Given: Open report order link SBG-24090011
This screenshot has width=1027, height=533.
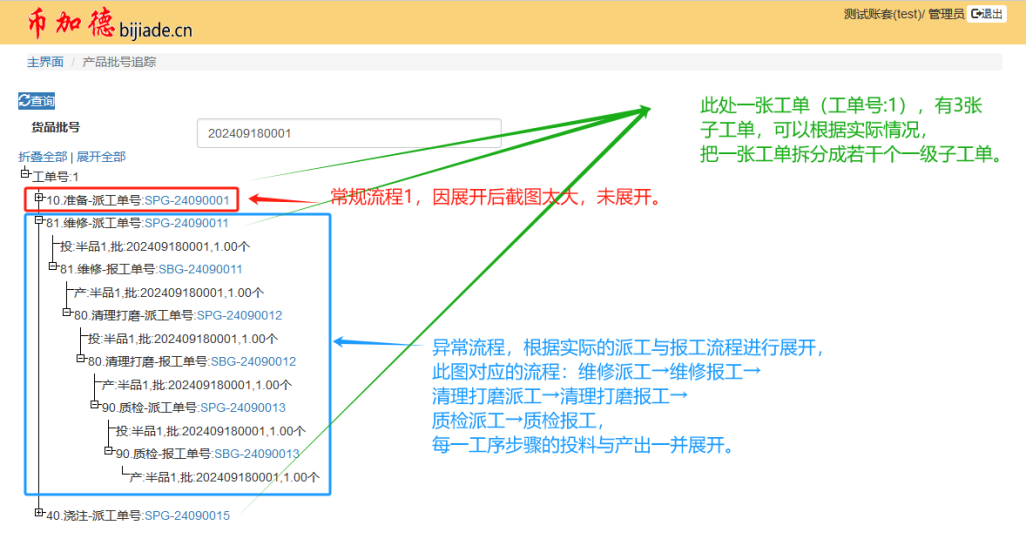Looking at the screenshot, I should pyautogui.click(x=200, y=269).
